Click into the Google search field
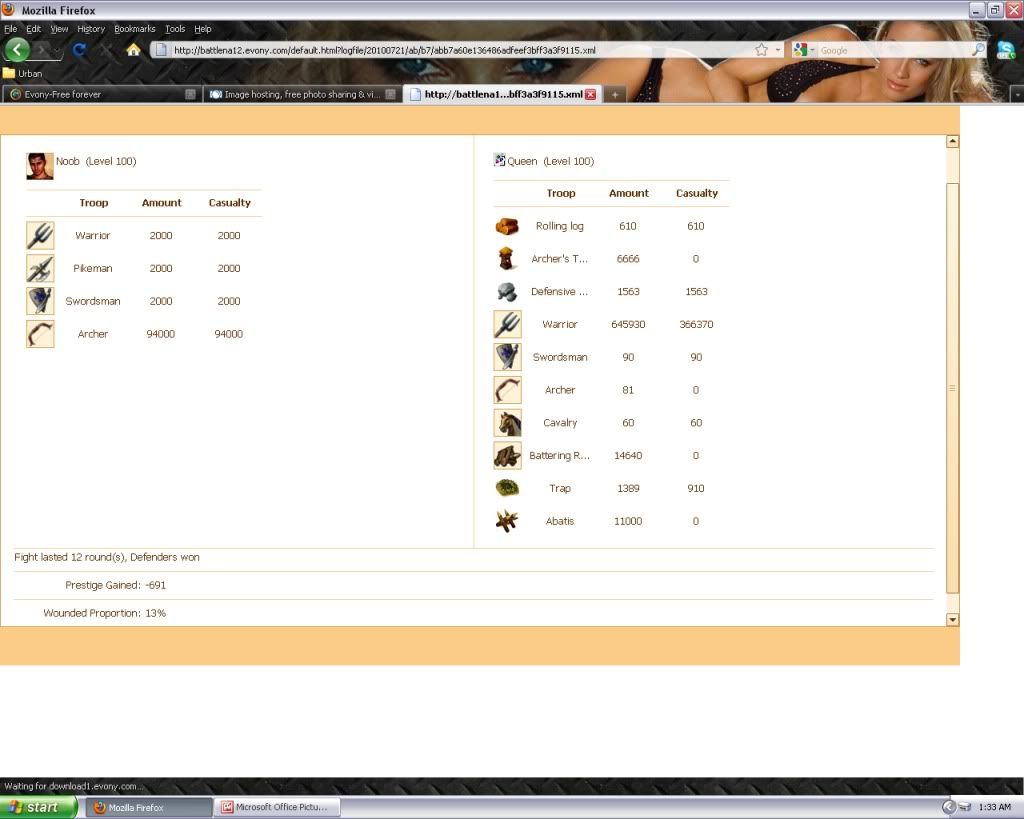The width and height of the screenshot is (1024, 819). coord(893,50)
